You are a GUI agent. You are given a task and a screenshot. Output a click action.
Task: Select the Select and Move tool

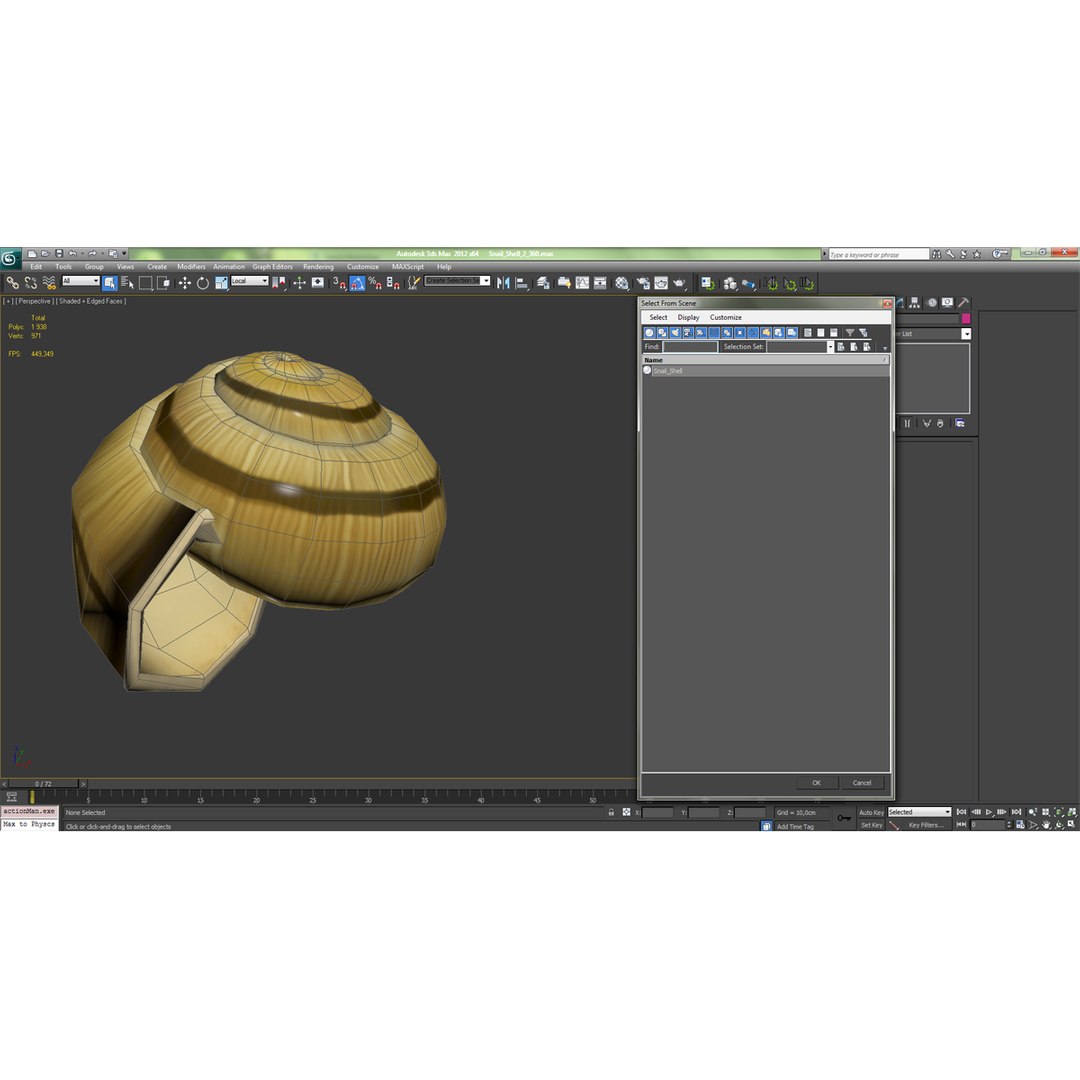tap(185, 282)
